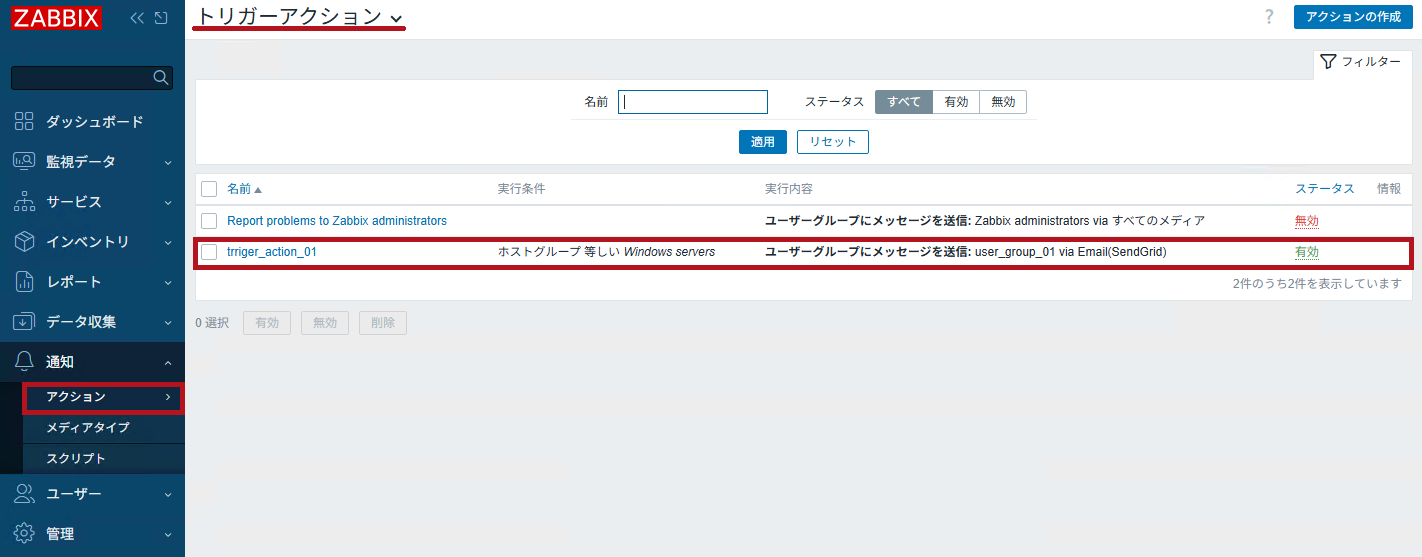
Task: Open メディアタイプ menu item
Action: click(x=88, y=428)
